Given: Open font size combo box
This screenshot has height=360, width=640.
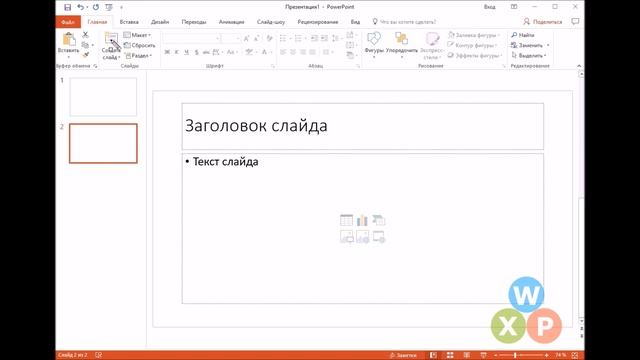Looking at the screenshot, I should coord(231,38).
